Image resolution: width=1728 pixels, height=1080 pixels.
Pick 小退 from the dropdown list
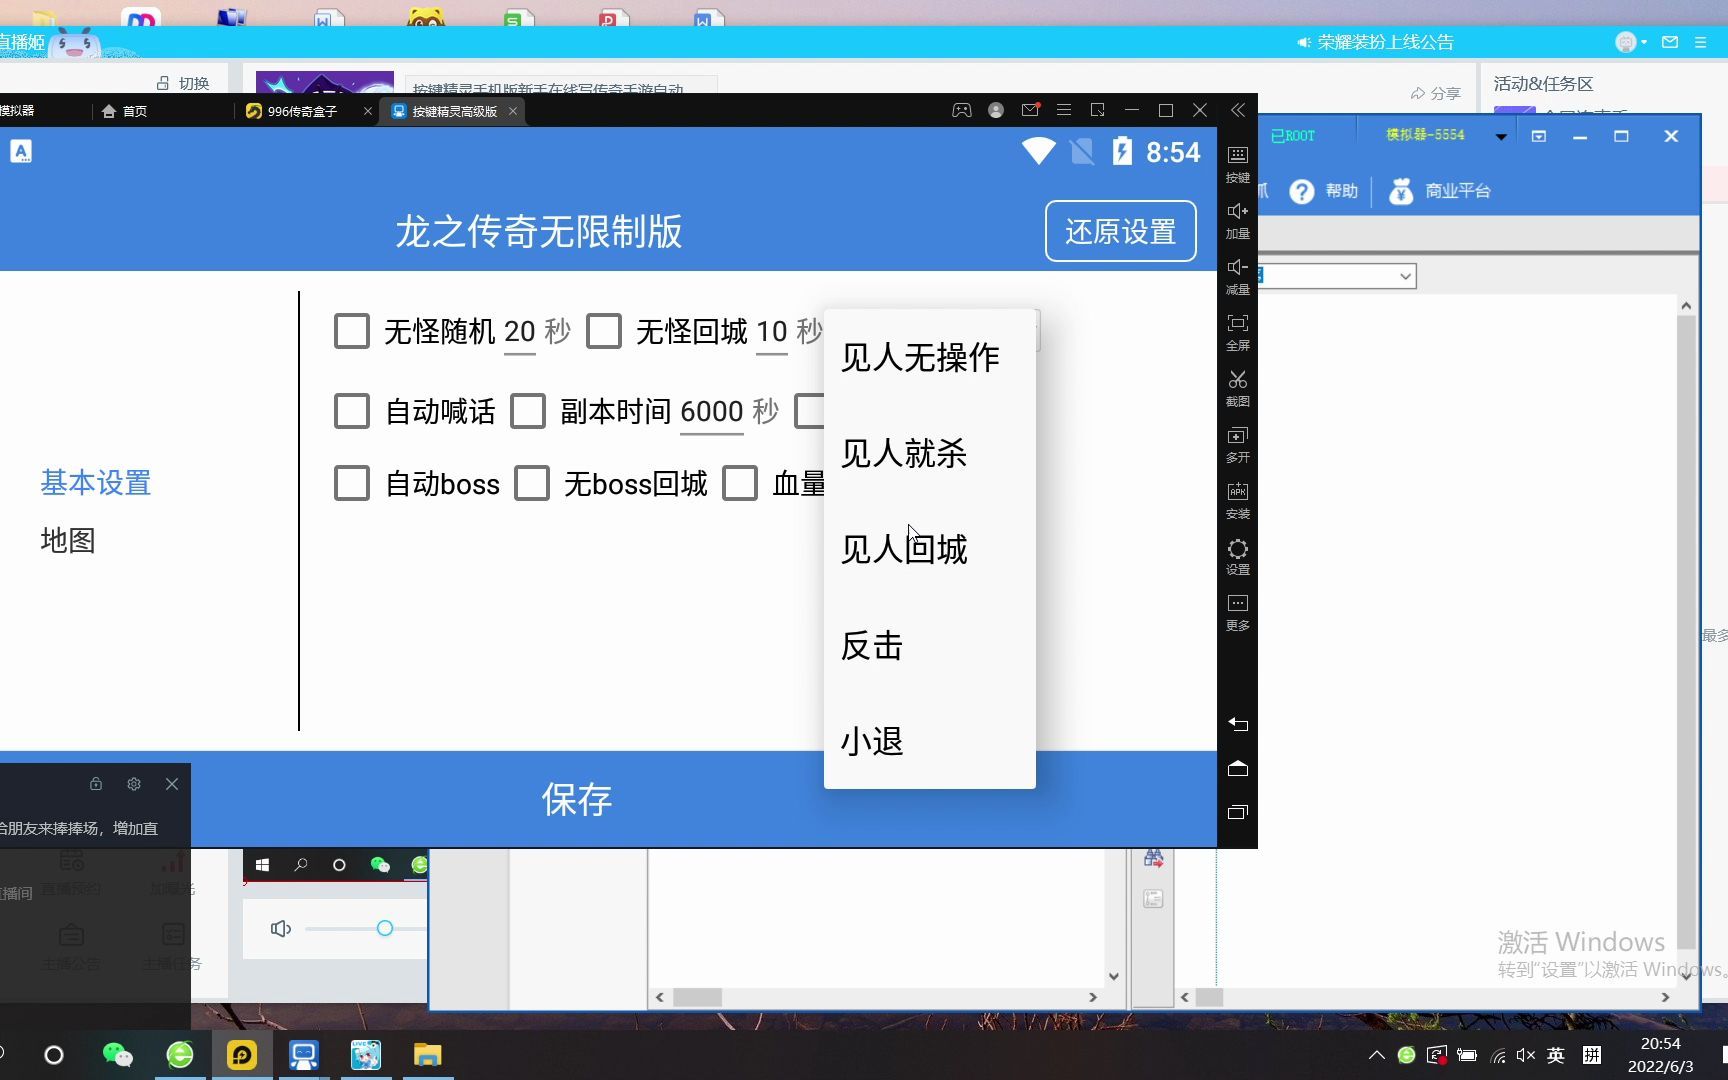[x=930, y=741]
